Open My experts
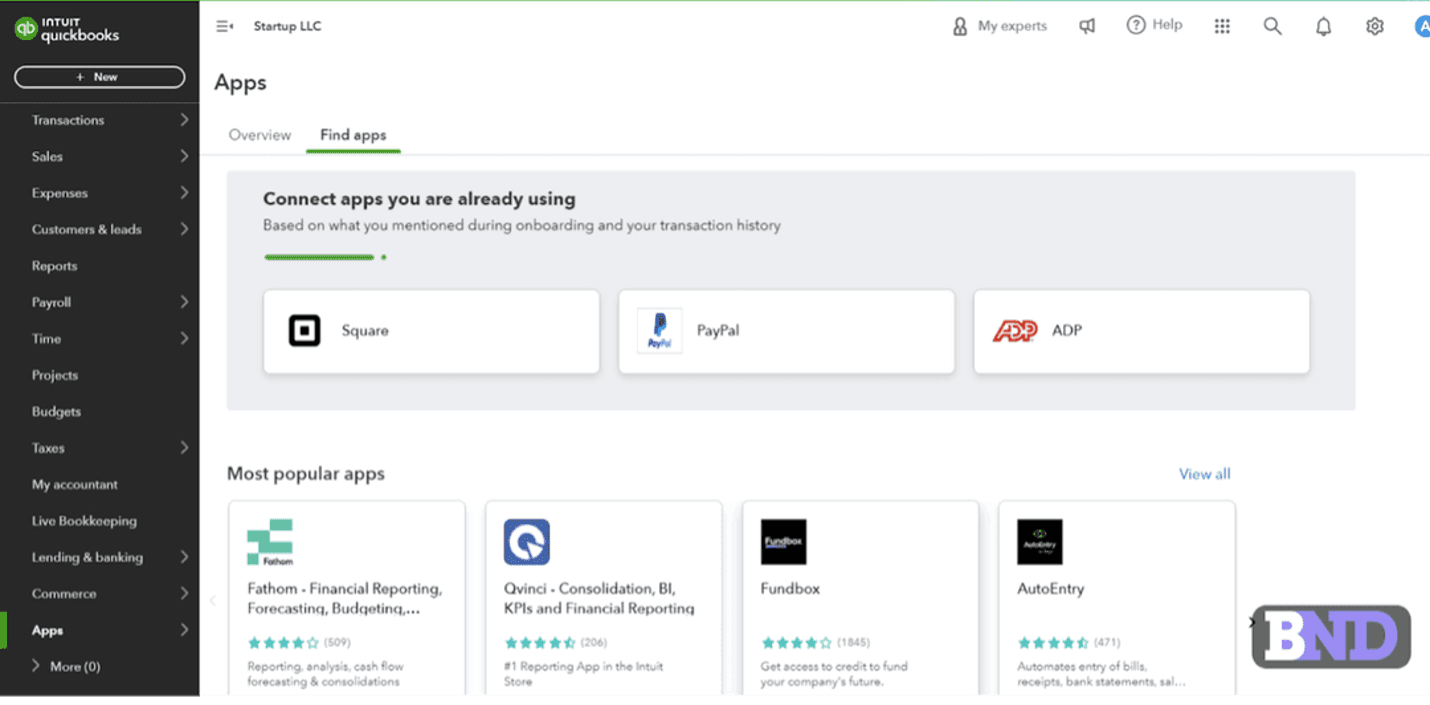The height and width of the screenshot is (705, 1430). [999, 26]
